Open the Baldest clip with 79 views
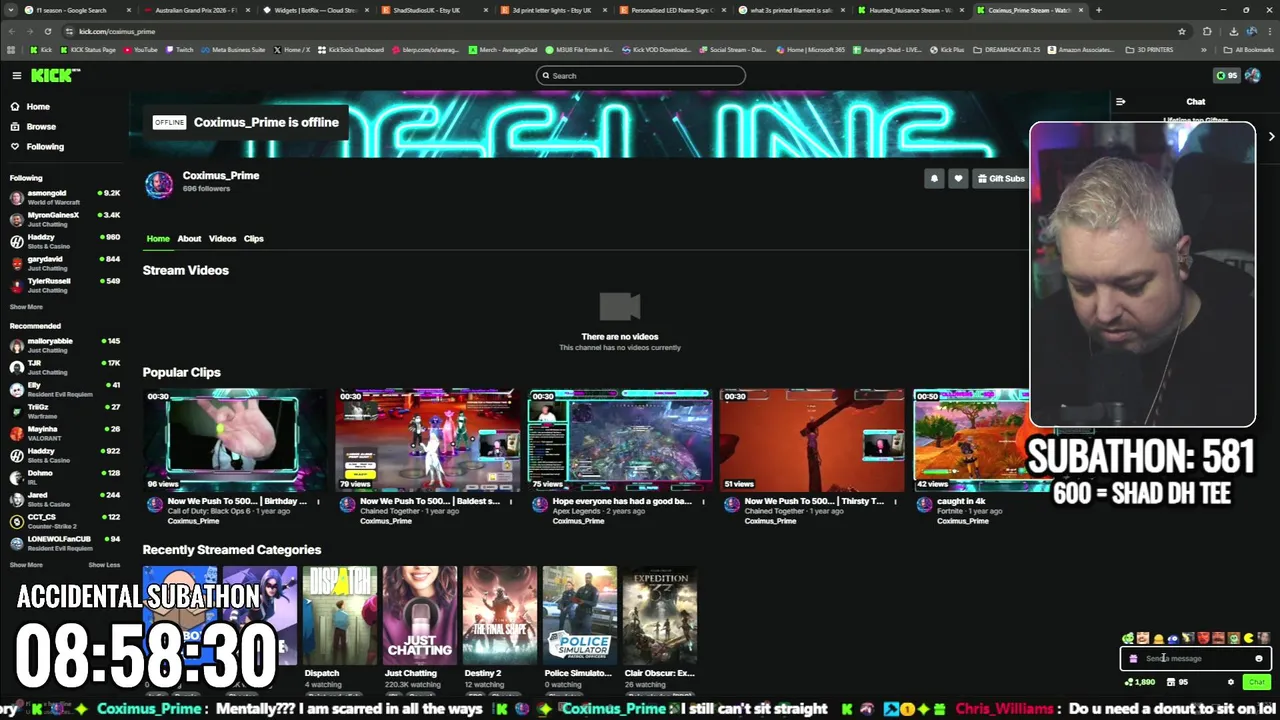This screenshot has height=720, width=1280. pos(427,440)
